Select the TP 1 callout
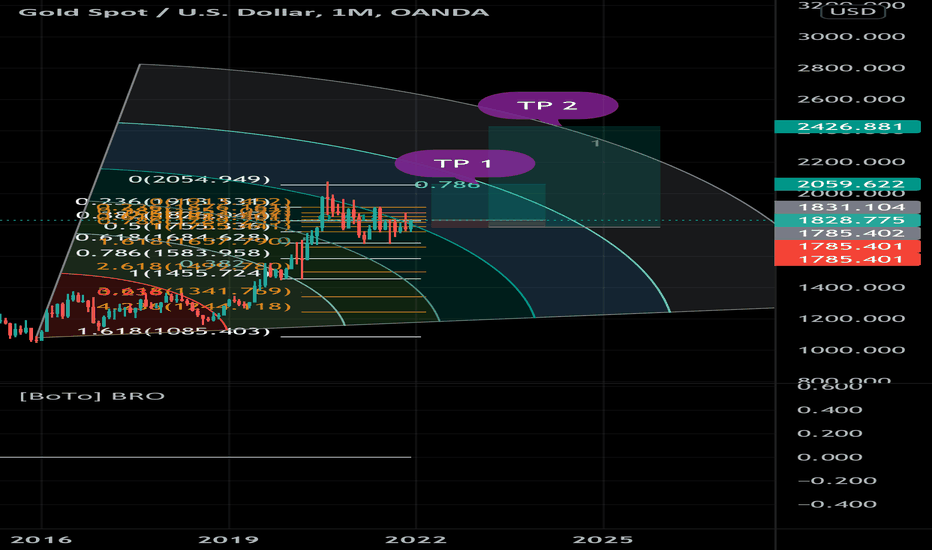This screenshot has height=550, width=932. 465,164
